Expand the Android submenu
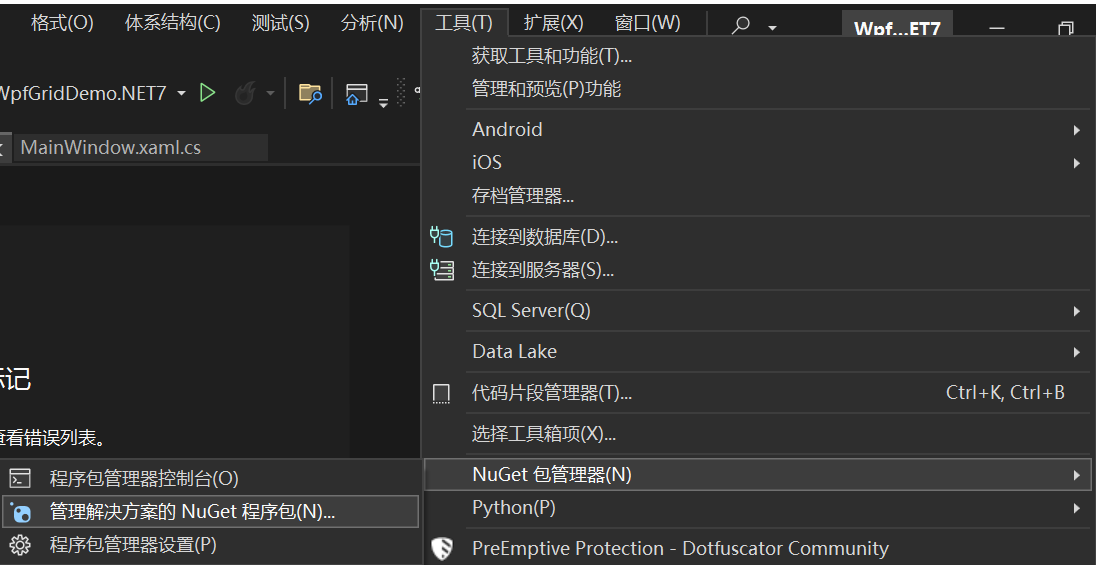Image resolution: width=1096 pixels, height=565 pixels. 1076,130
